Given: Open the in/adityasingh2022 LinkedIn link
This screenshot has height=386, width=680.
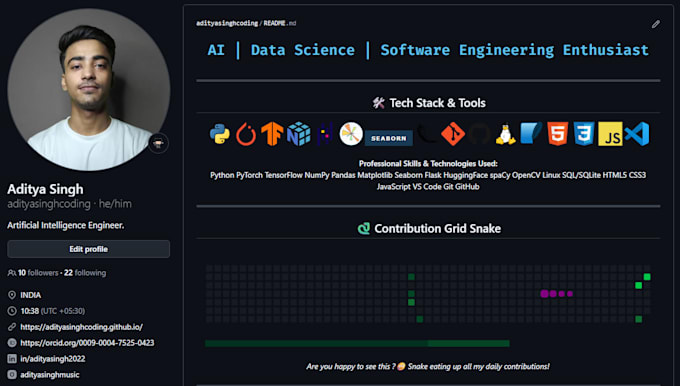Looking at the screenshot, I should pos(52,359).
